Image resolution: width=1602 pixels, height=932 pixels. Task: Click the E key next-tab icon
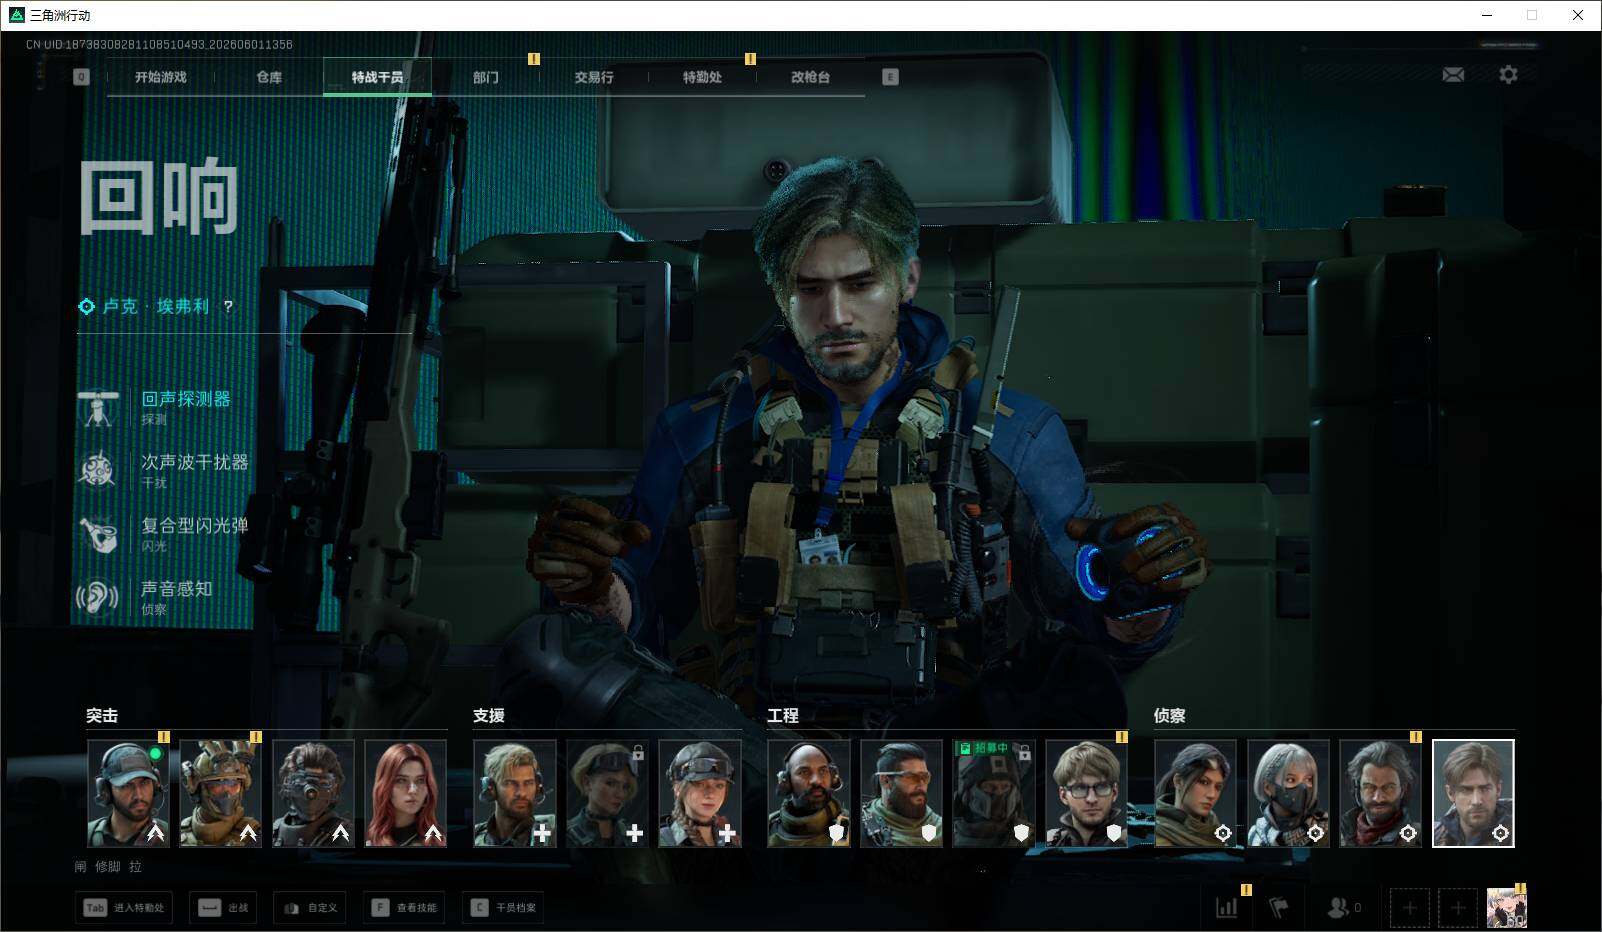coord(890,77)
